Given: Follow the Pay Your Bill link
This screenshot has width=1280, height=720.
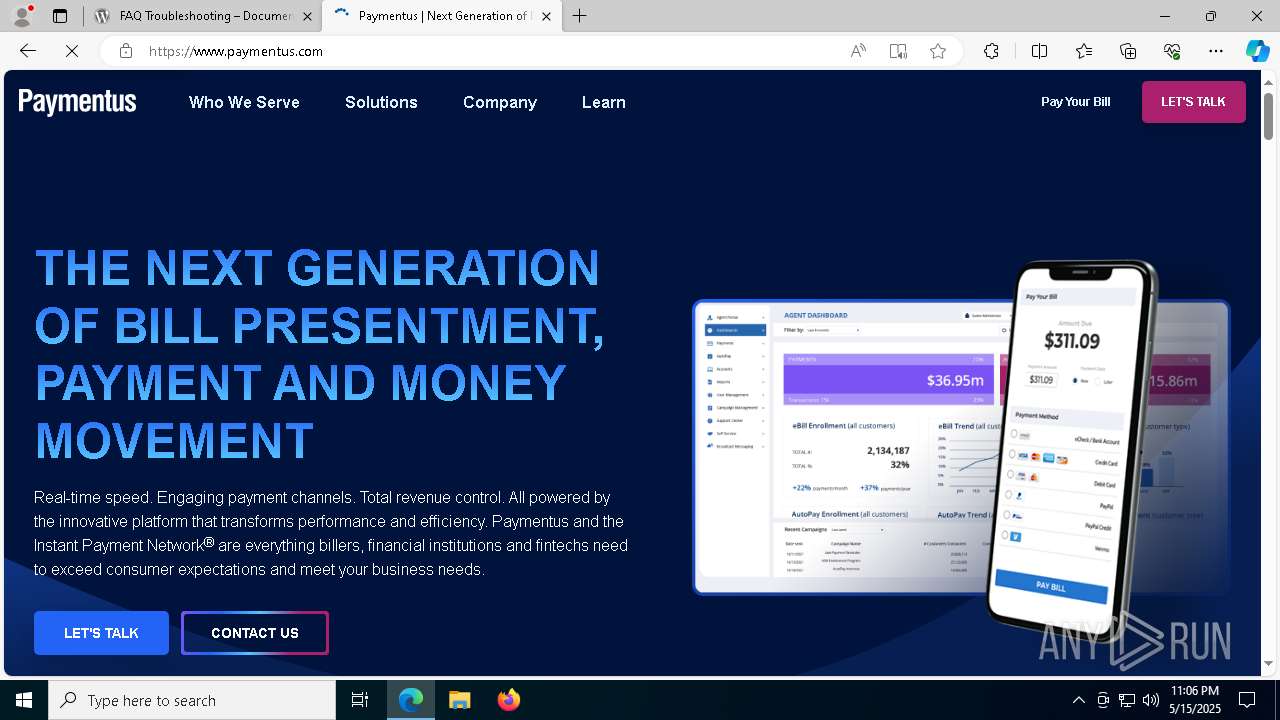Looking at the screenshot, I should pyautogui.click(x=1075, y=102).
